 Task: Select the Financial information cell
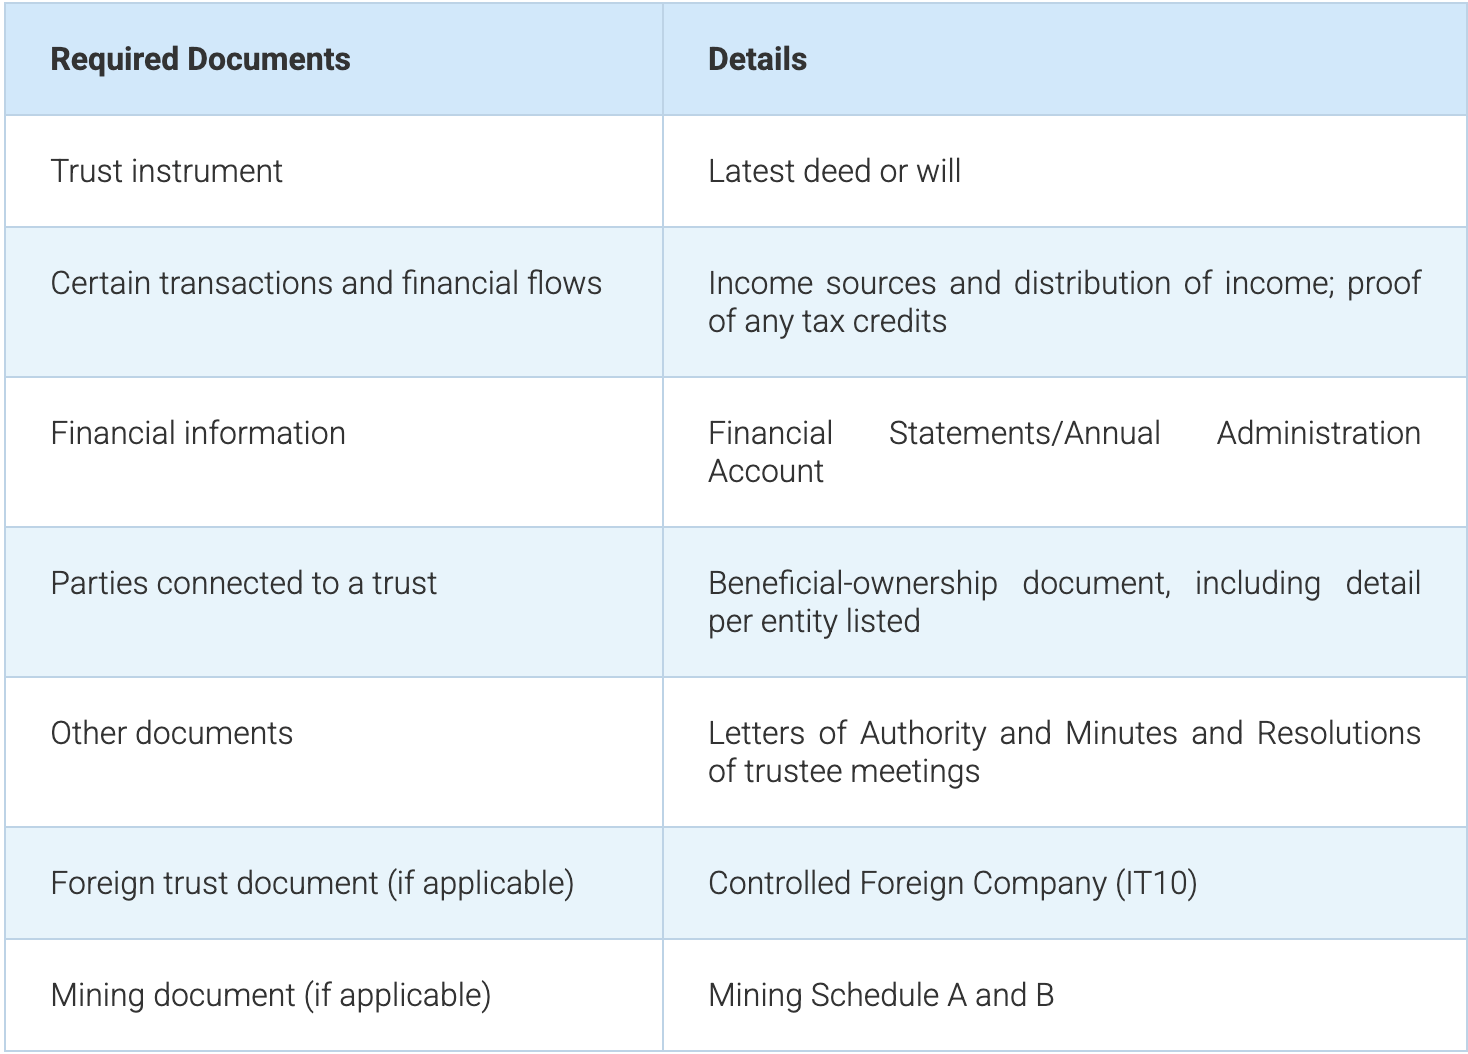[x=198, y=434]
